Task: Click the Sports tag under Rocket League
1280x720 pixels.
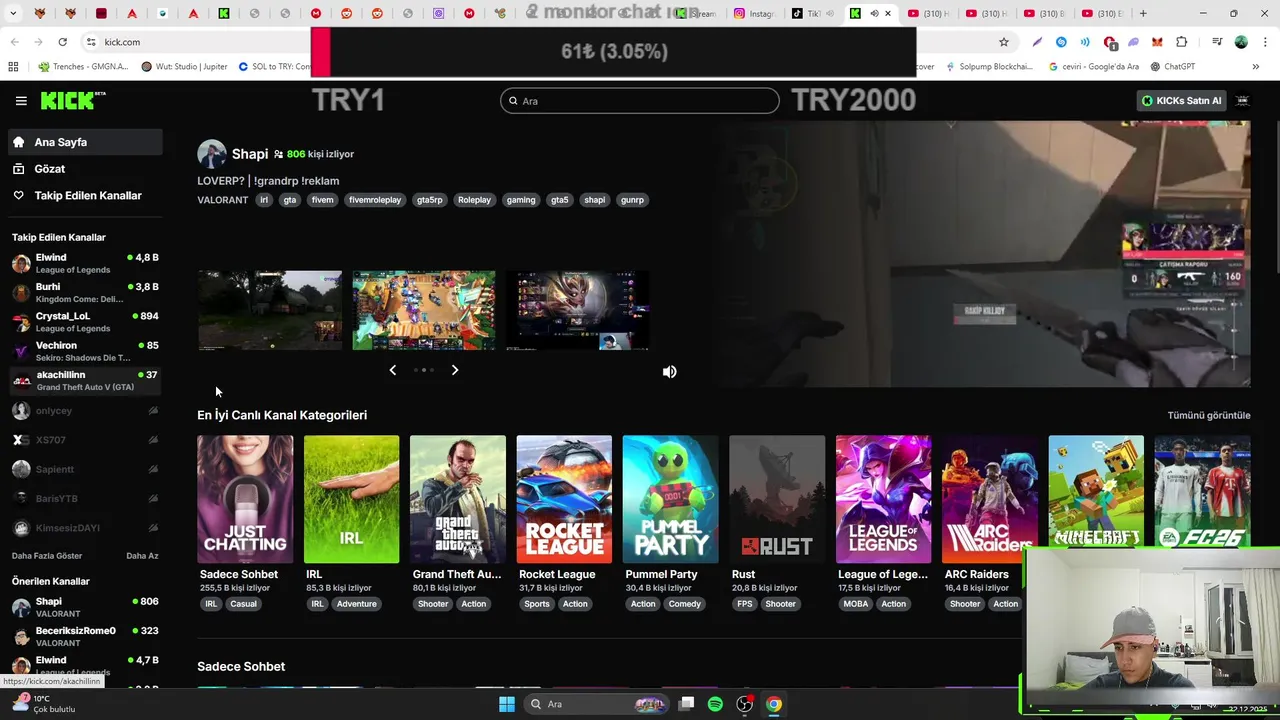Action: click(537, 604)
